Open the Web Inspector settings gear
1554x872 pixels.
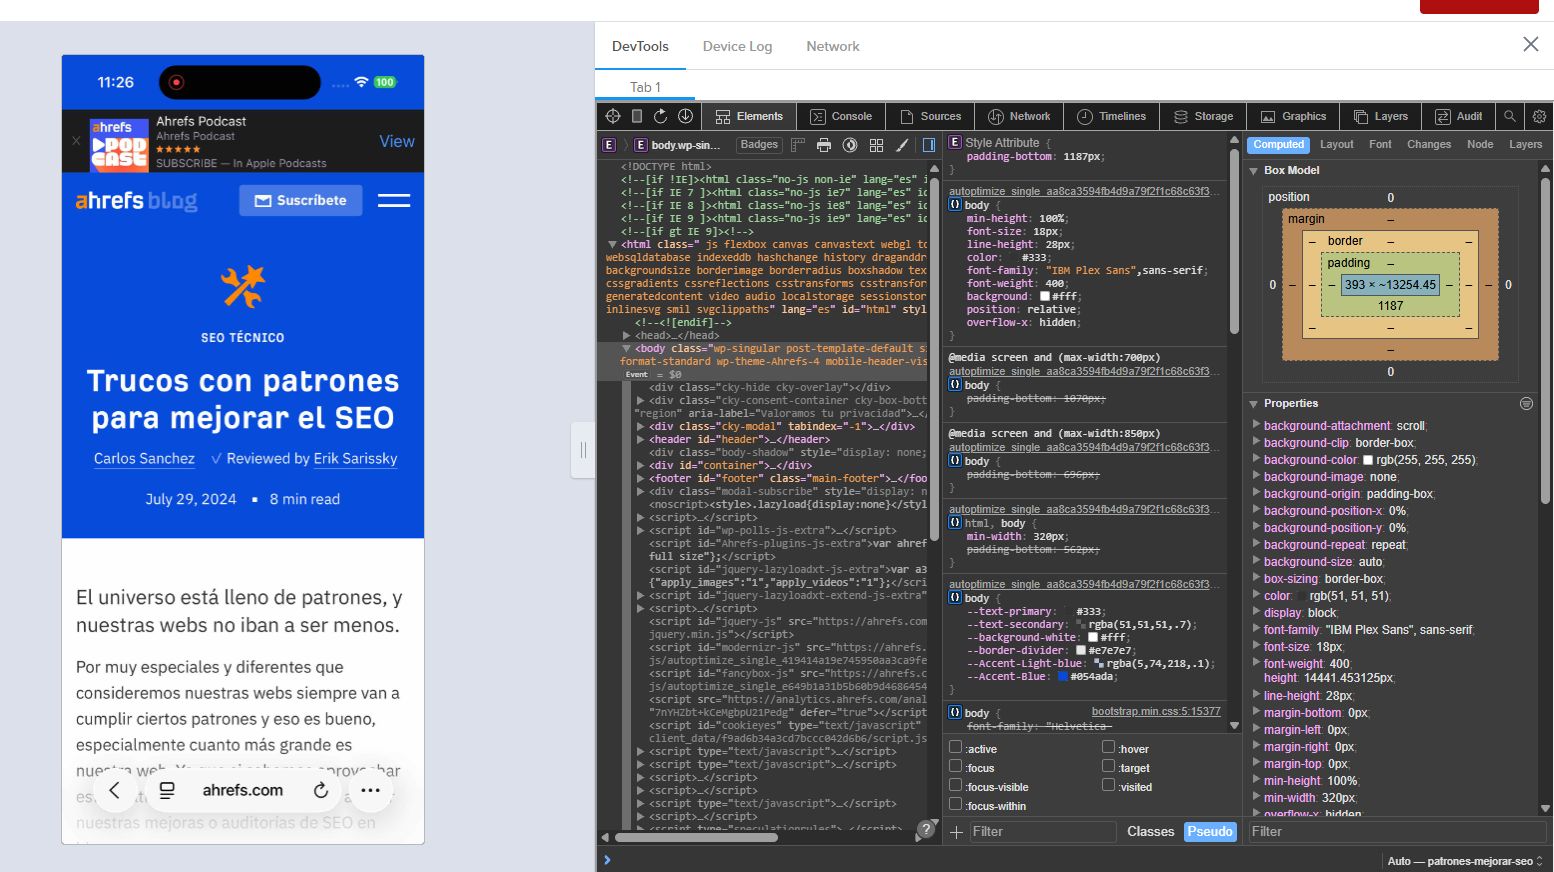tap(1539, 116)
